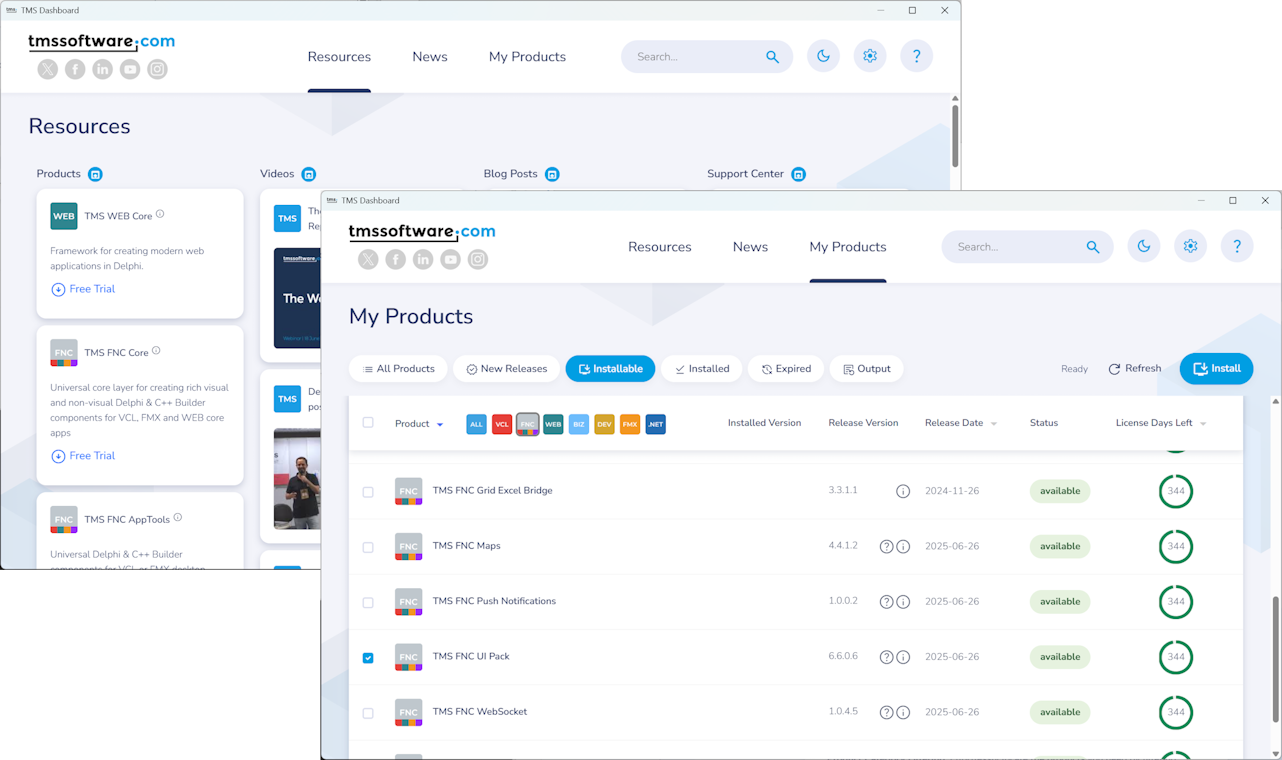Uncheck the TMS FNC UI Pack checkbox

tap(368, 657)
